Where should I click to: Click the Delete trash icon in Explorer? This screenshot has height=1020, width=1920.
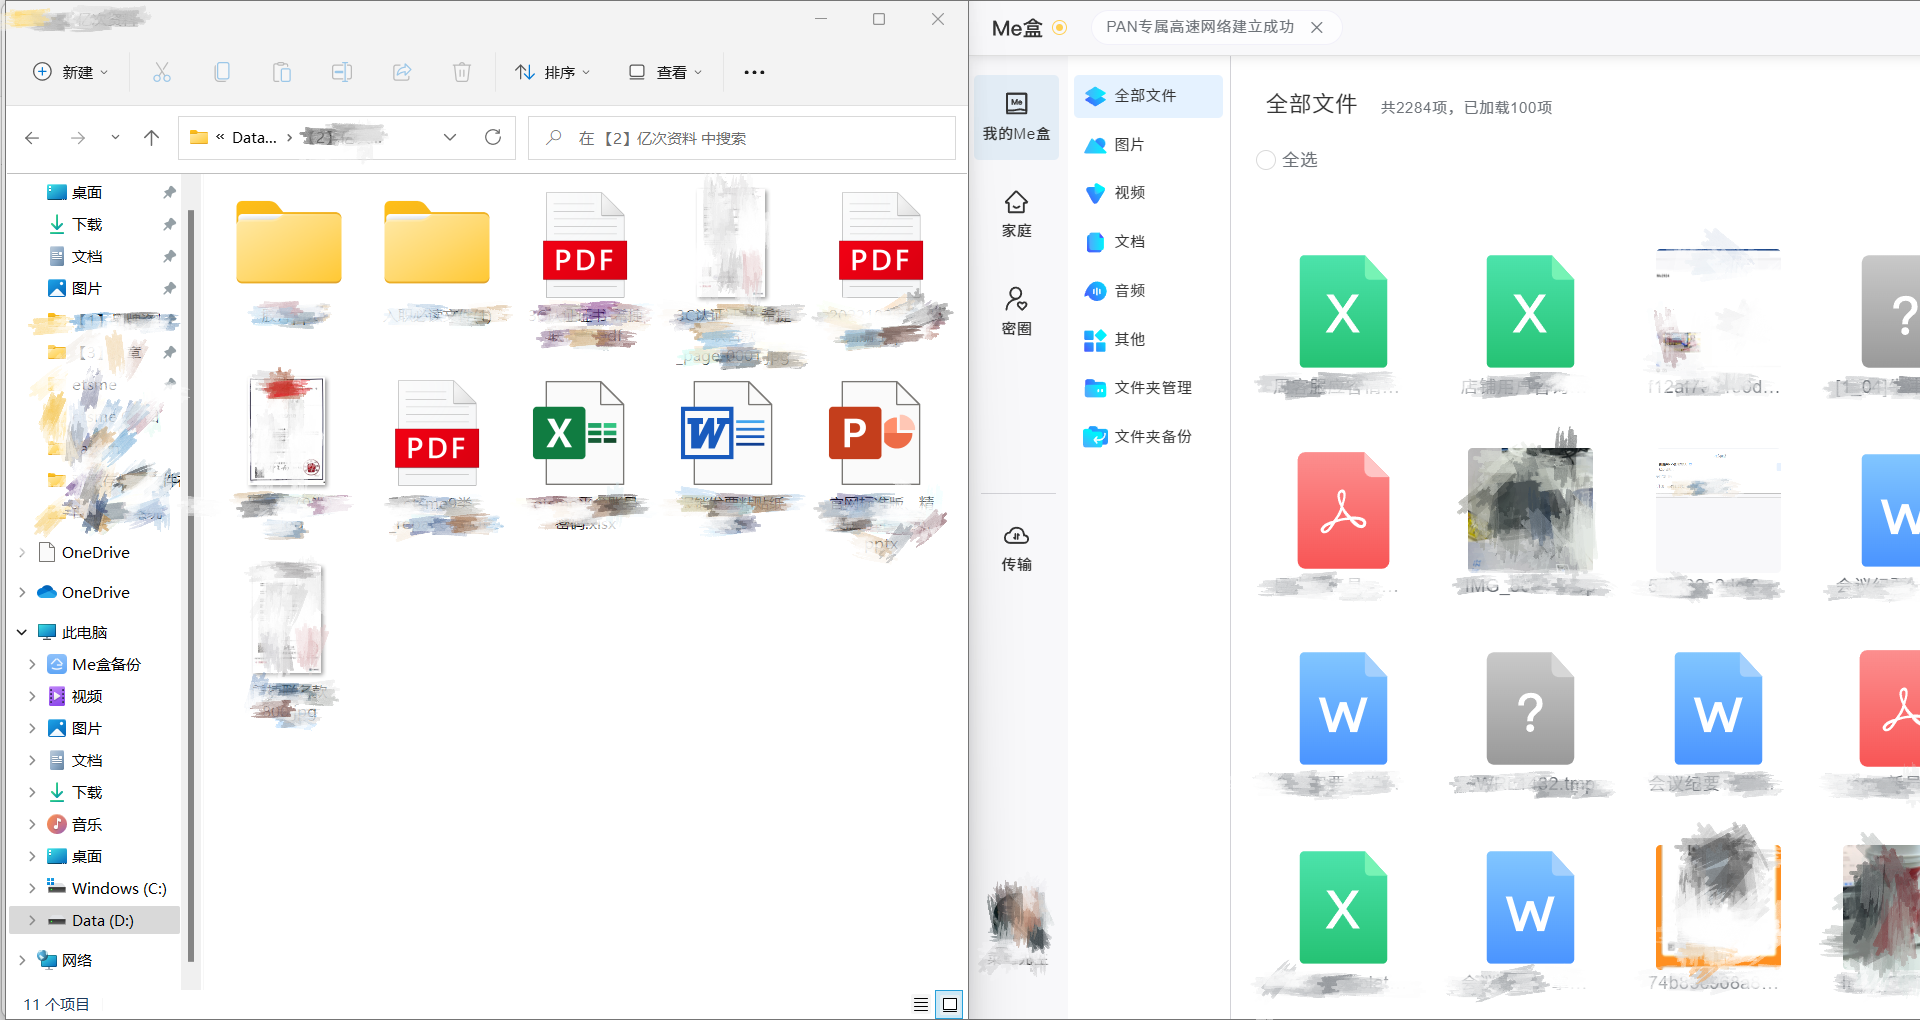click(462, 72)
